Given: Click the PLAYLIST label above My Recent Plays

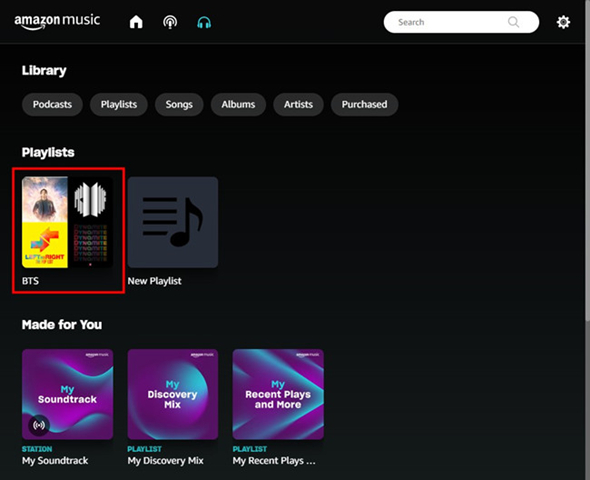Looking at the screenshot, I should (250, 449).
